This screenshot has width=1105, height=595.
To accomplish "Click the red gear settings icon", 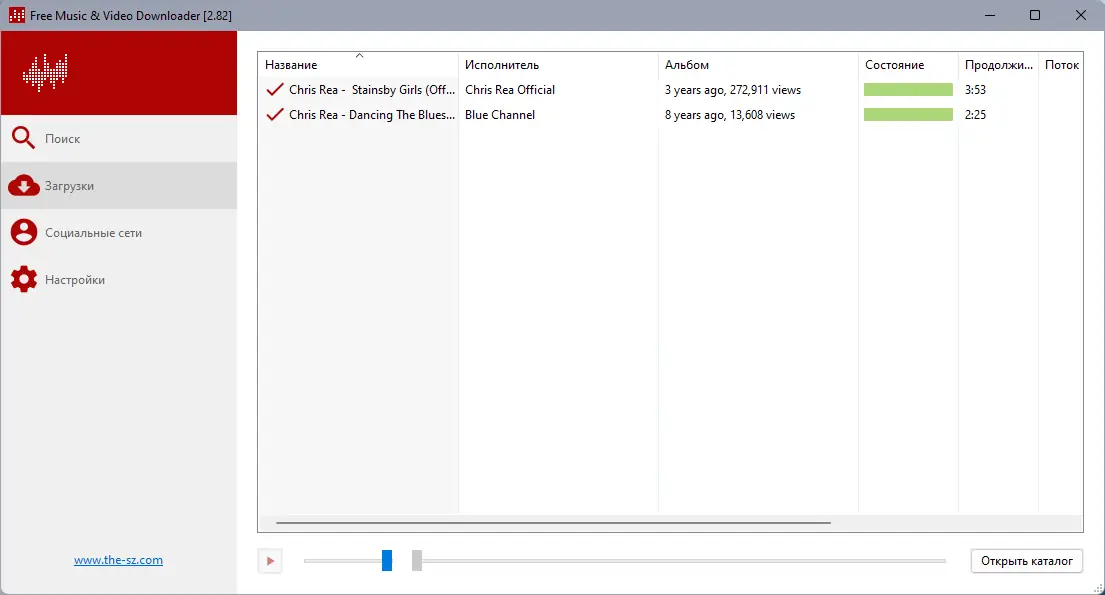I will [23, 279].
